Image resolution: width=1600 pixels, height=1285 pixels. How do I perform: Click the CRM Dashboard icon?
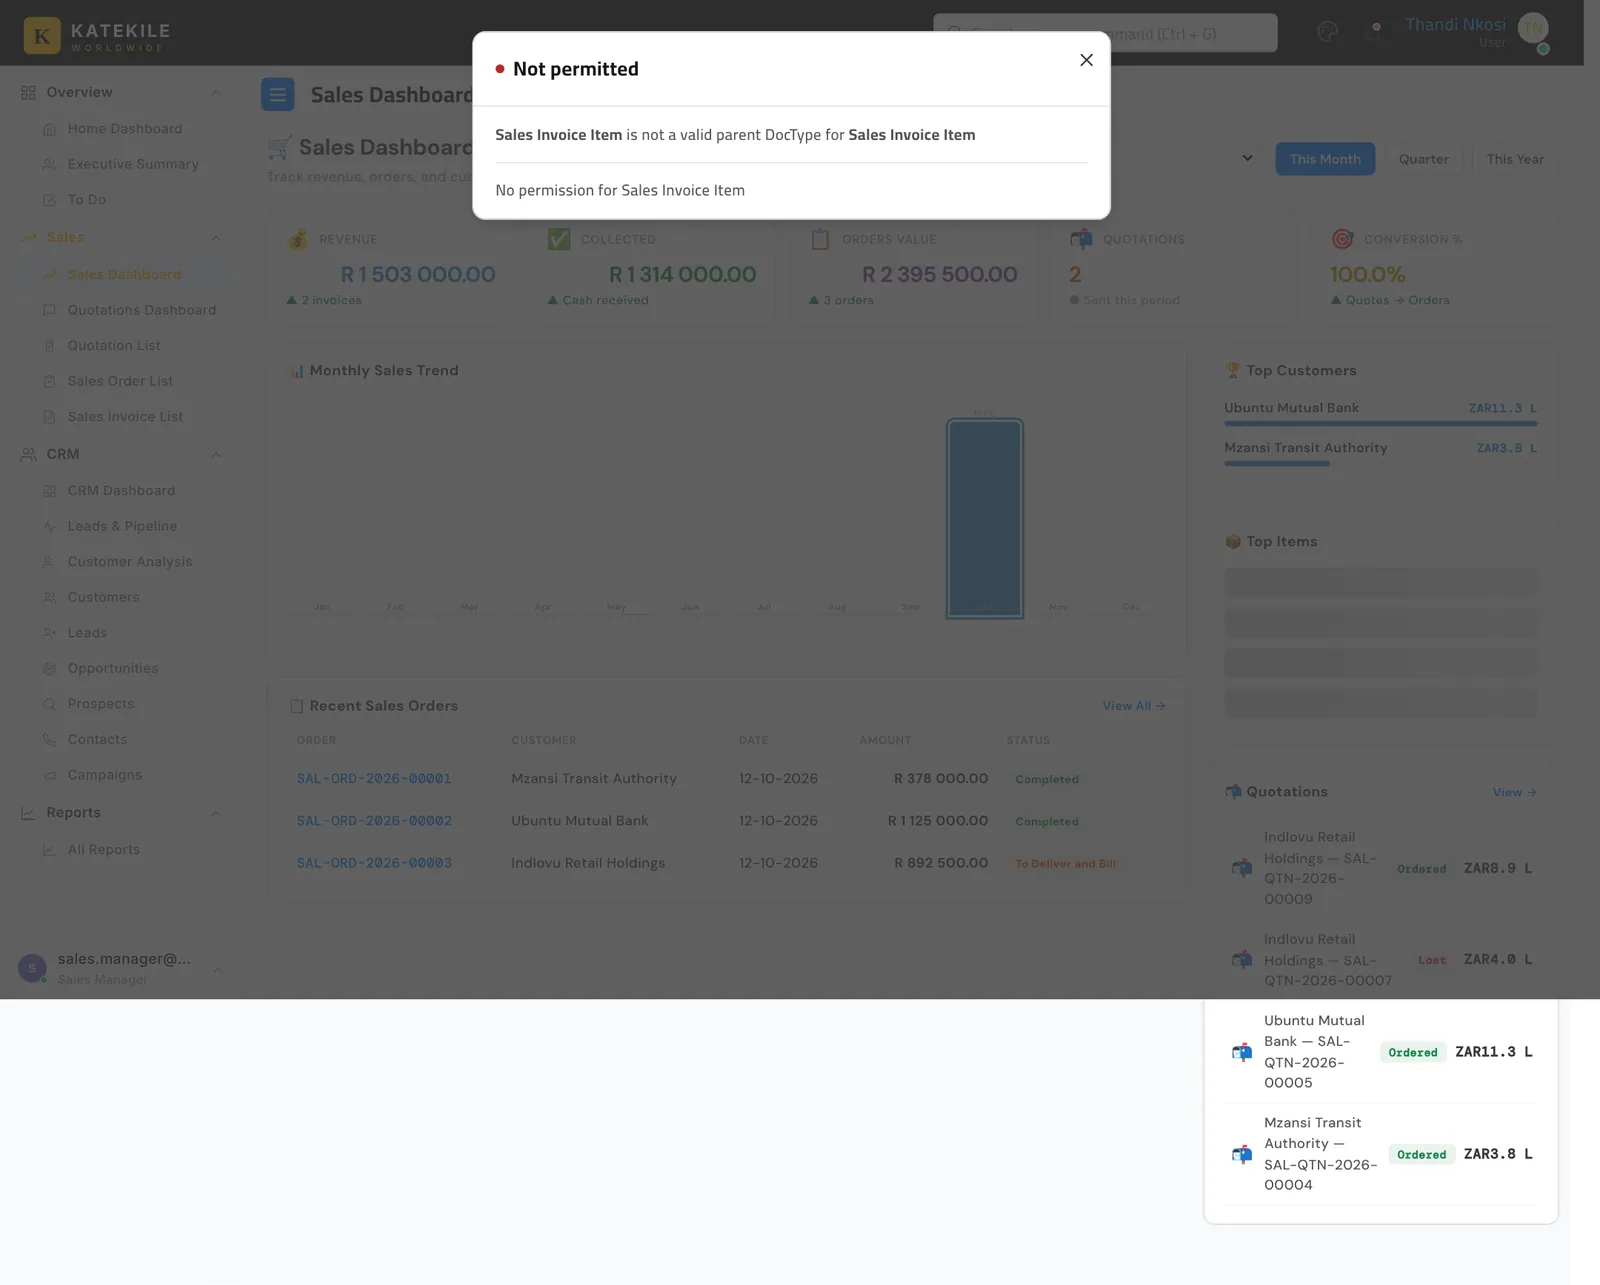point(49,491)
